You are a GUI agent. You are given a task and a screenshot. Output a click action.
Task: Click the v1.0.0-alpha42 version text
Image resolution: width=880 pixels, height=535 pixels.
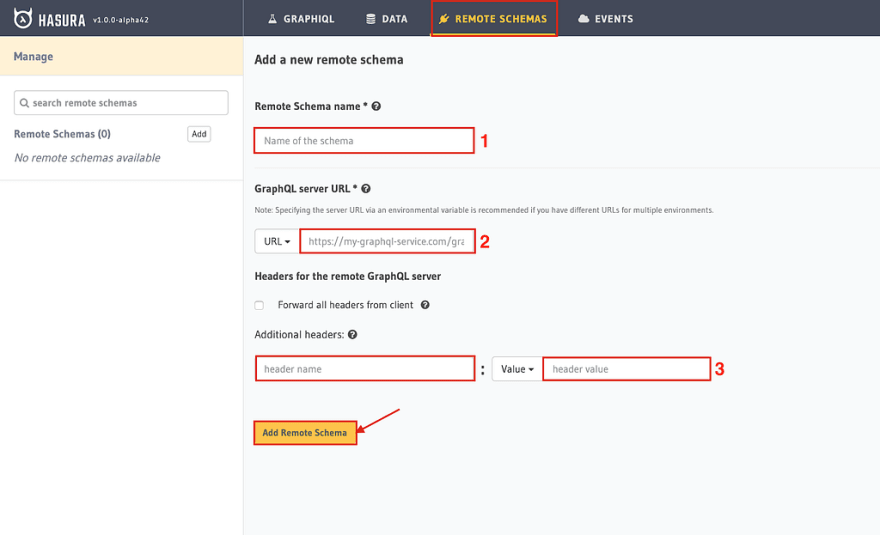[x=121, y=20]
